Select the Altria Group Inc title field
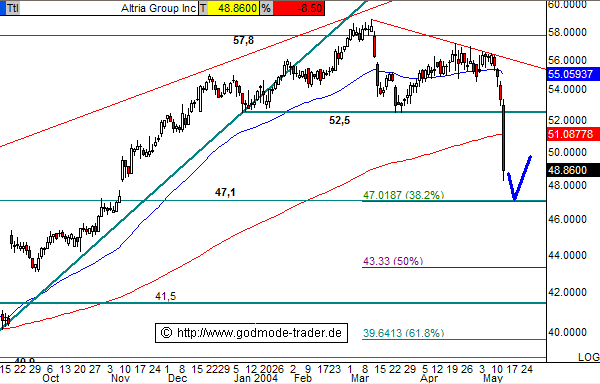This screenshot has width=600, height=384. click(108, 8)
